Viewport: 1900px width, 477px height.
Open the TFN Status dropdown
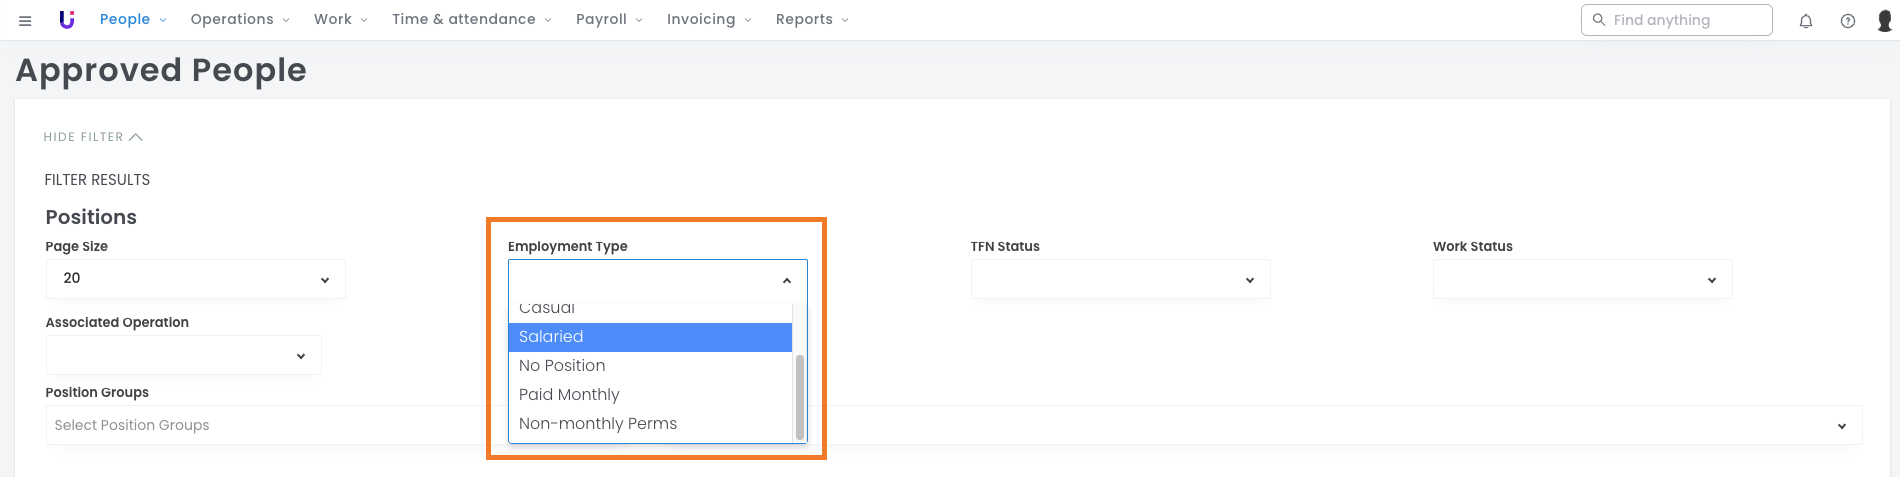[x=1120, y=279]
